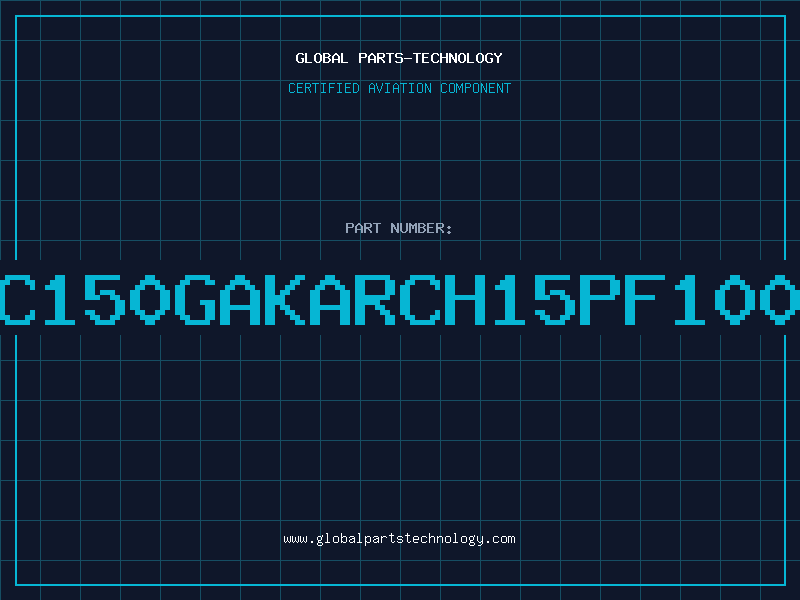The width and height of the screenshot is (800, 600).
Task: Click the 'PART NUMBER:' label
Action: pos(399,228)
